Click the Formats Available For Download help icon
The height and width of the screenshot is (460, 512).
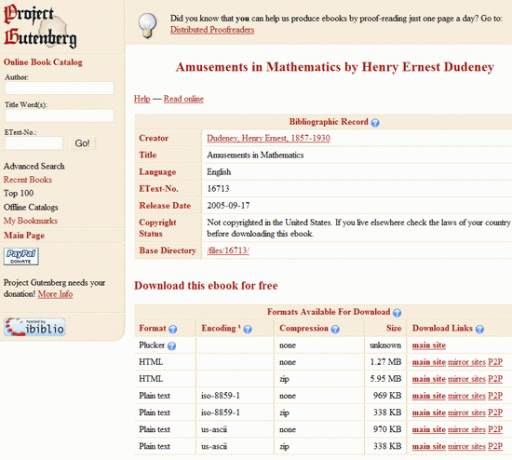pyautogui.click(x=397, y=313)
